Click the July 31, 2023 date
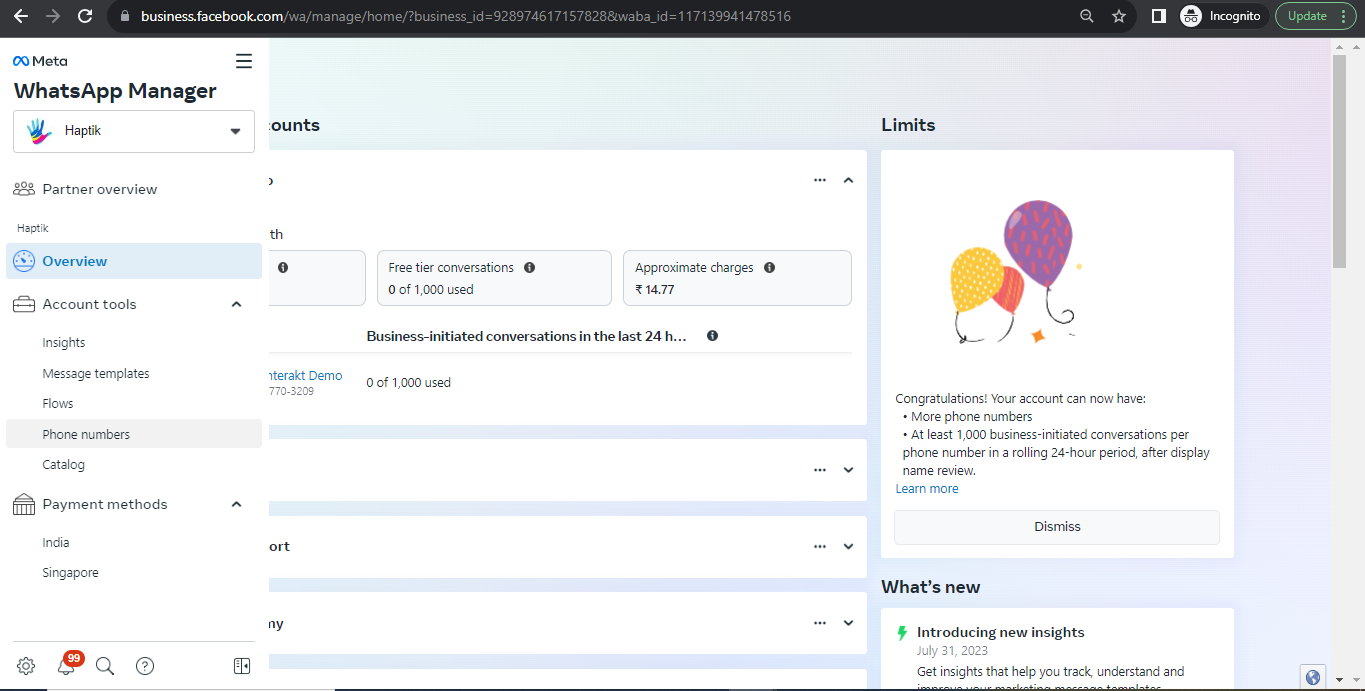1365x691 pixels. (x=952, y=651)
